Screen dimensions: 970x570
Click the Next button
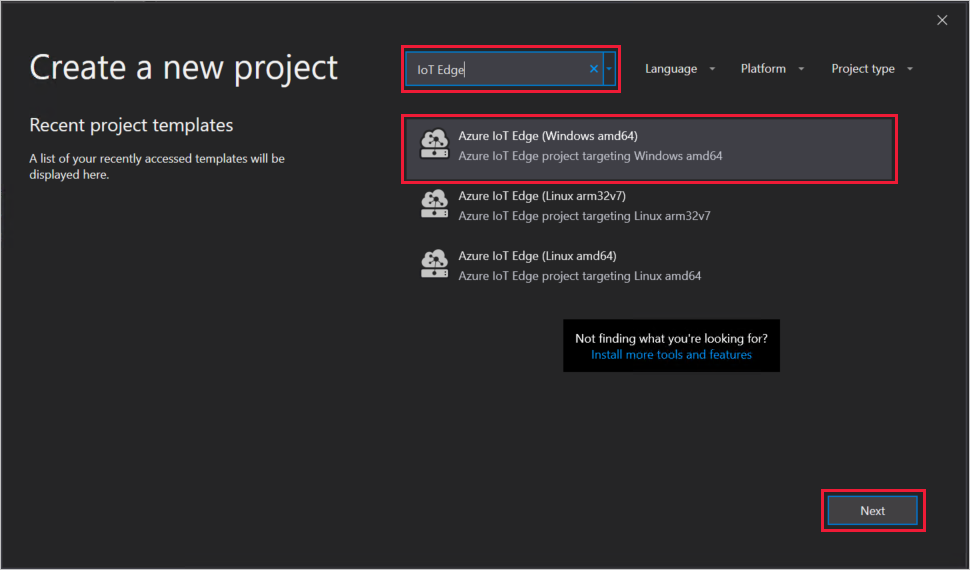tap(872, 511)
